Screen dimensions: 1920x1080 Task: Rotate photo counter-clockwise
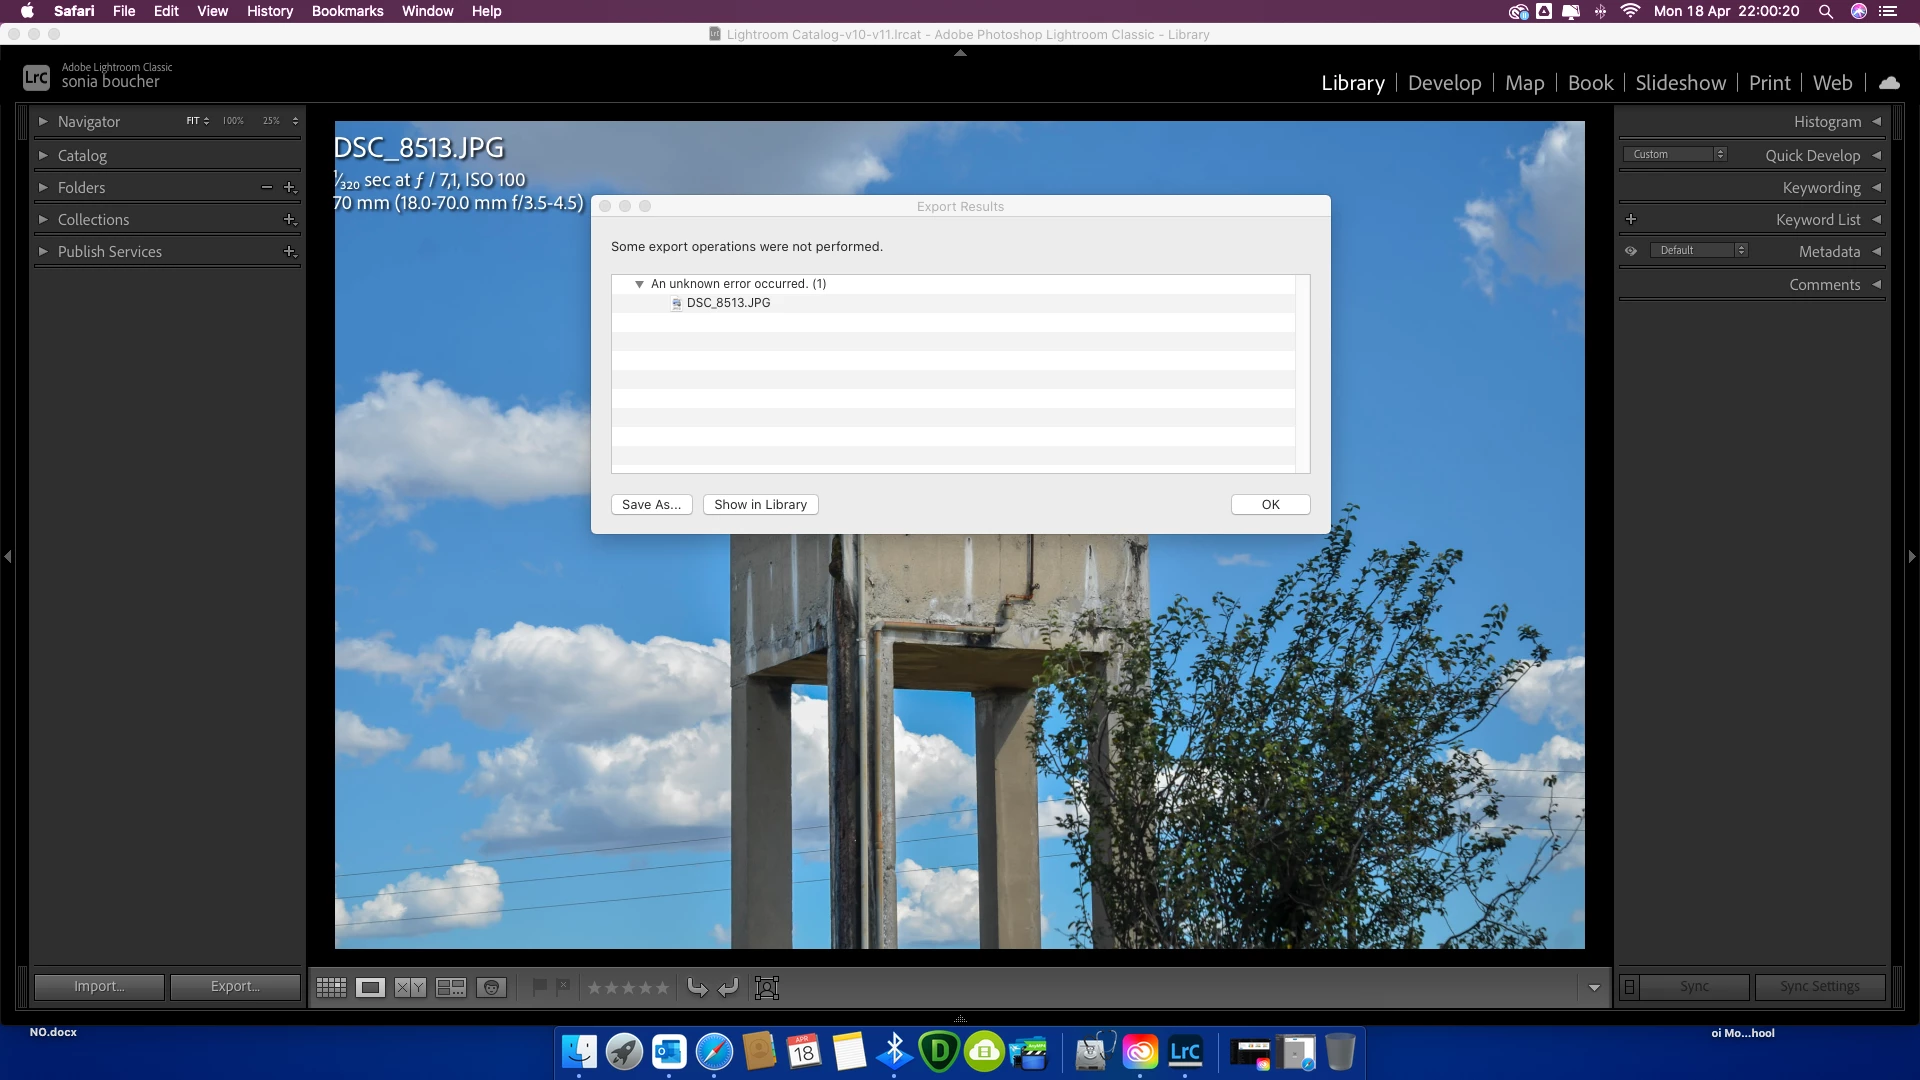pos(698,988)
